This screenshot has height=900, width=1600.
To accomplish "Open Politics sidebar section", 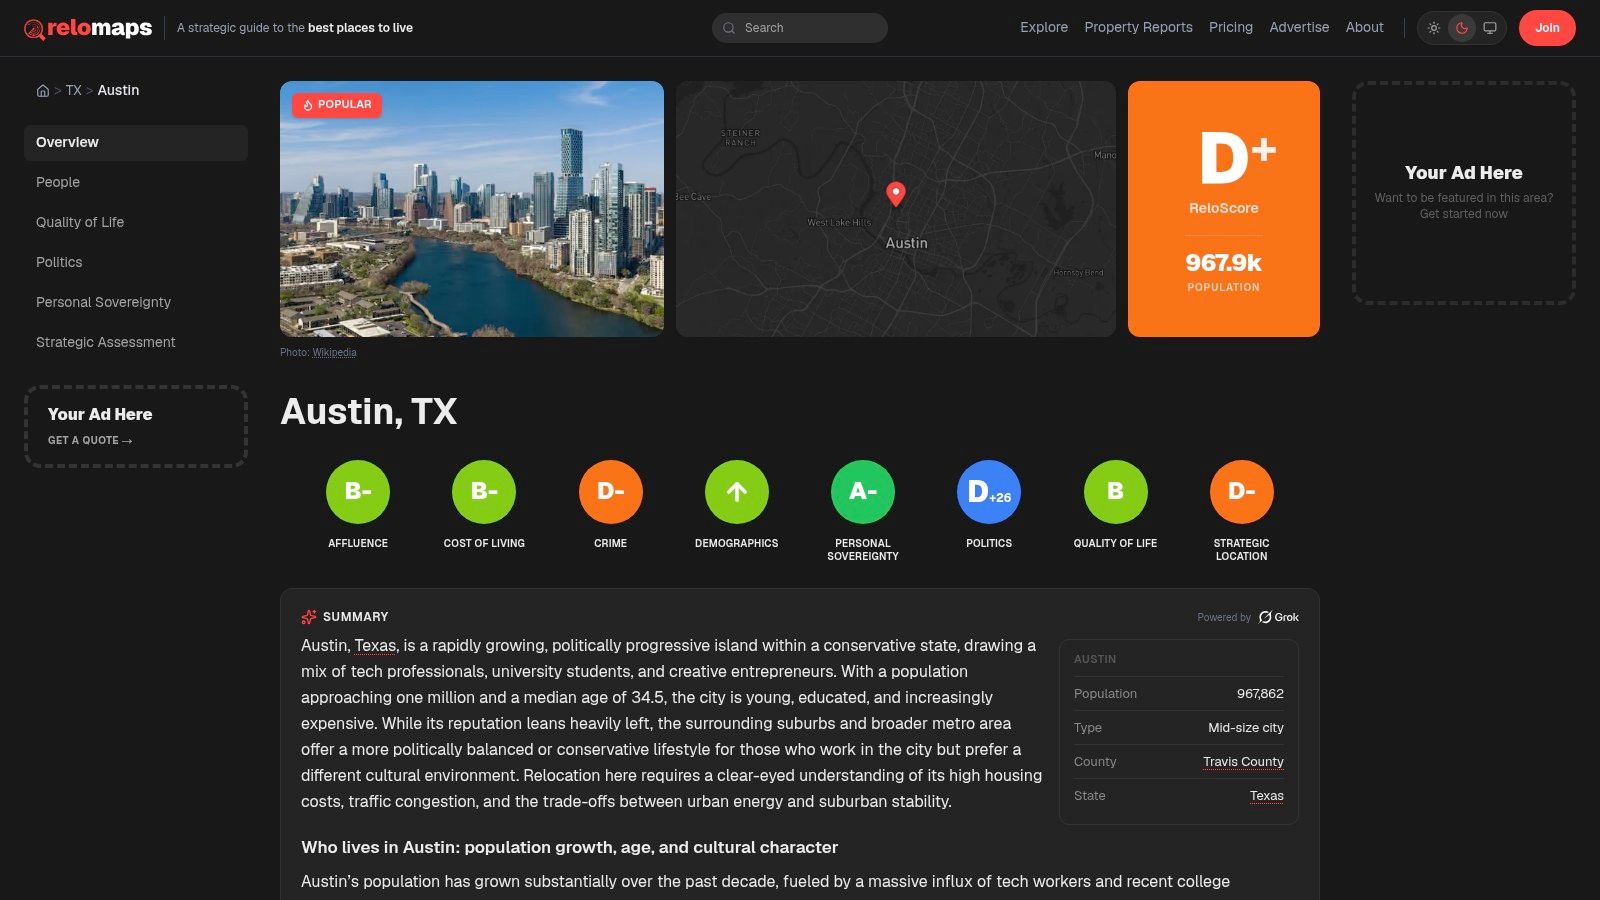I will [x=136, y=262].
